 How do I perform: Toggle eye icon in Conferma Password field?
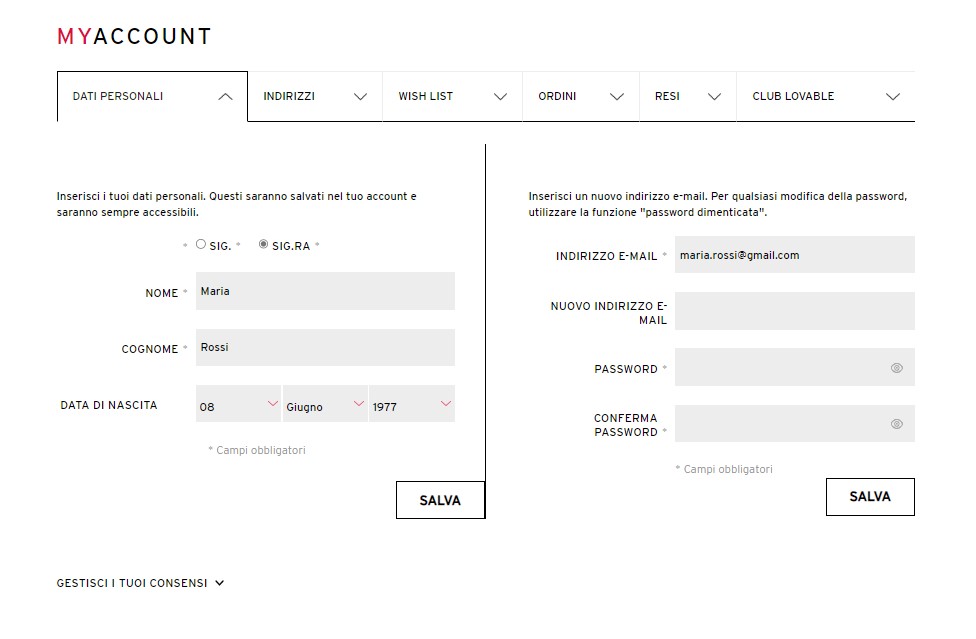tap(896, 424)
